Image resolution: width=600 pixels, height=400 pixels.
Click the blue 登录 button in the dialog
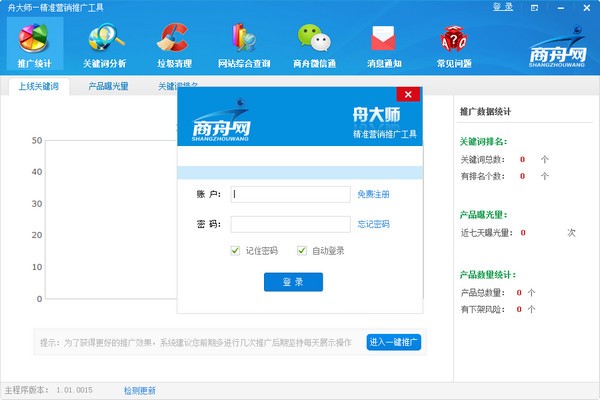pos(293,282)
